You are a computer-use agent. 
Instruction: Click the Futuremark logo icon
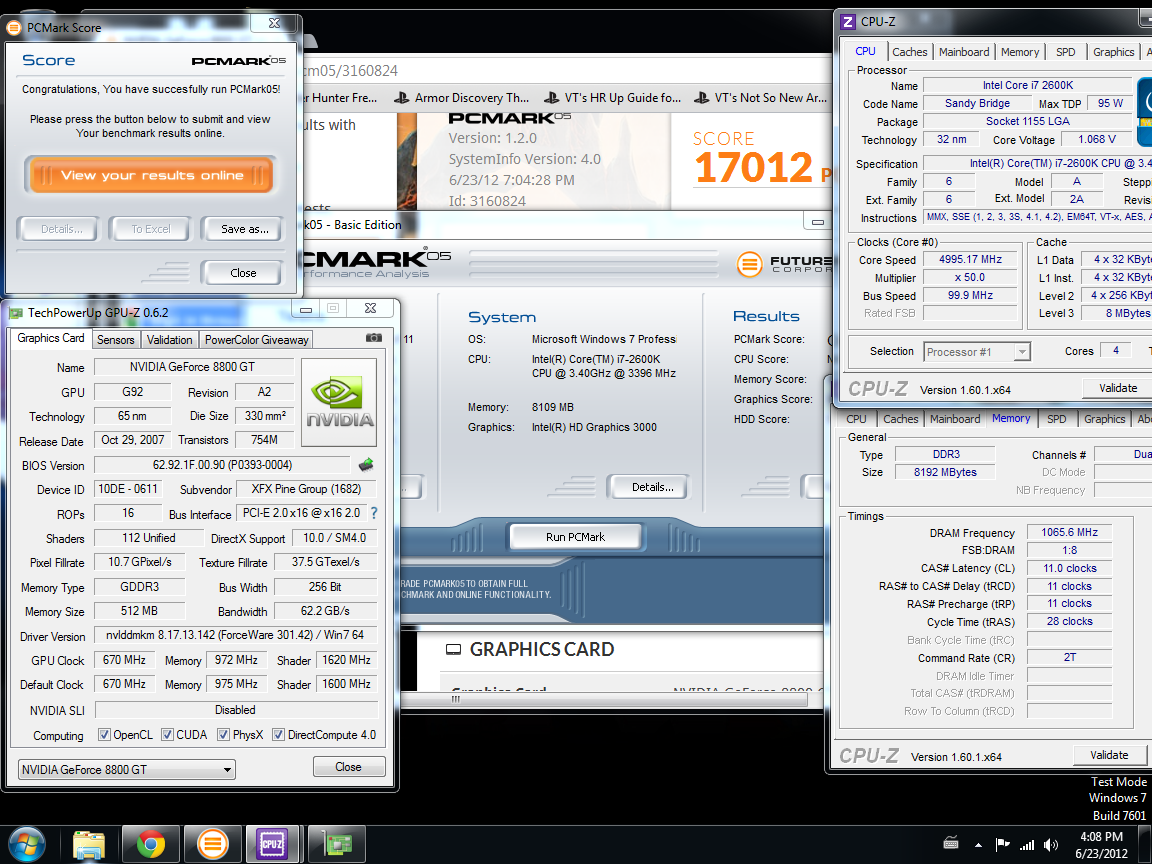(x=749, y=264)
